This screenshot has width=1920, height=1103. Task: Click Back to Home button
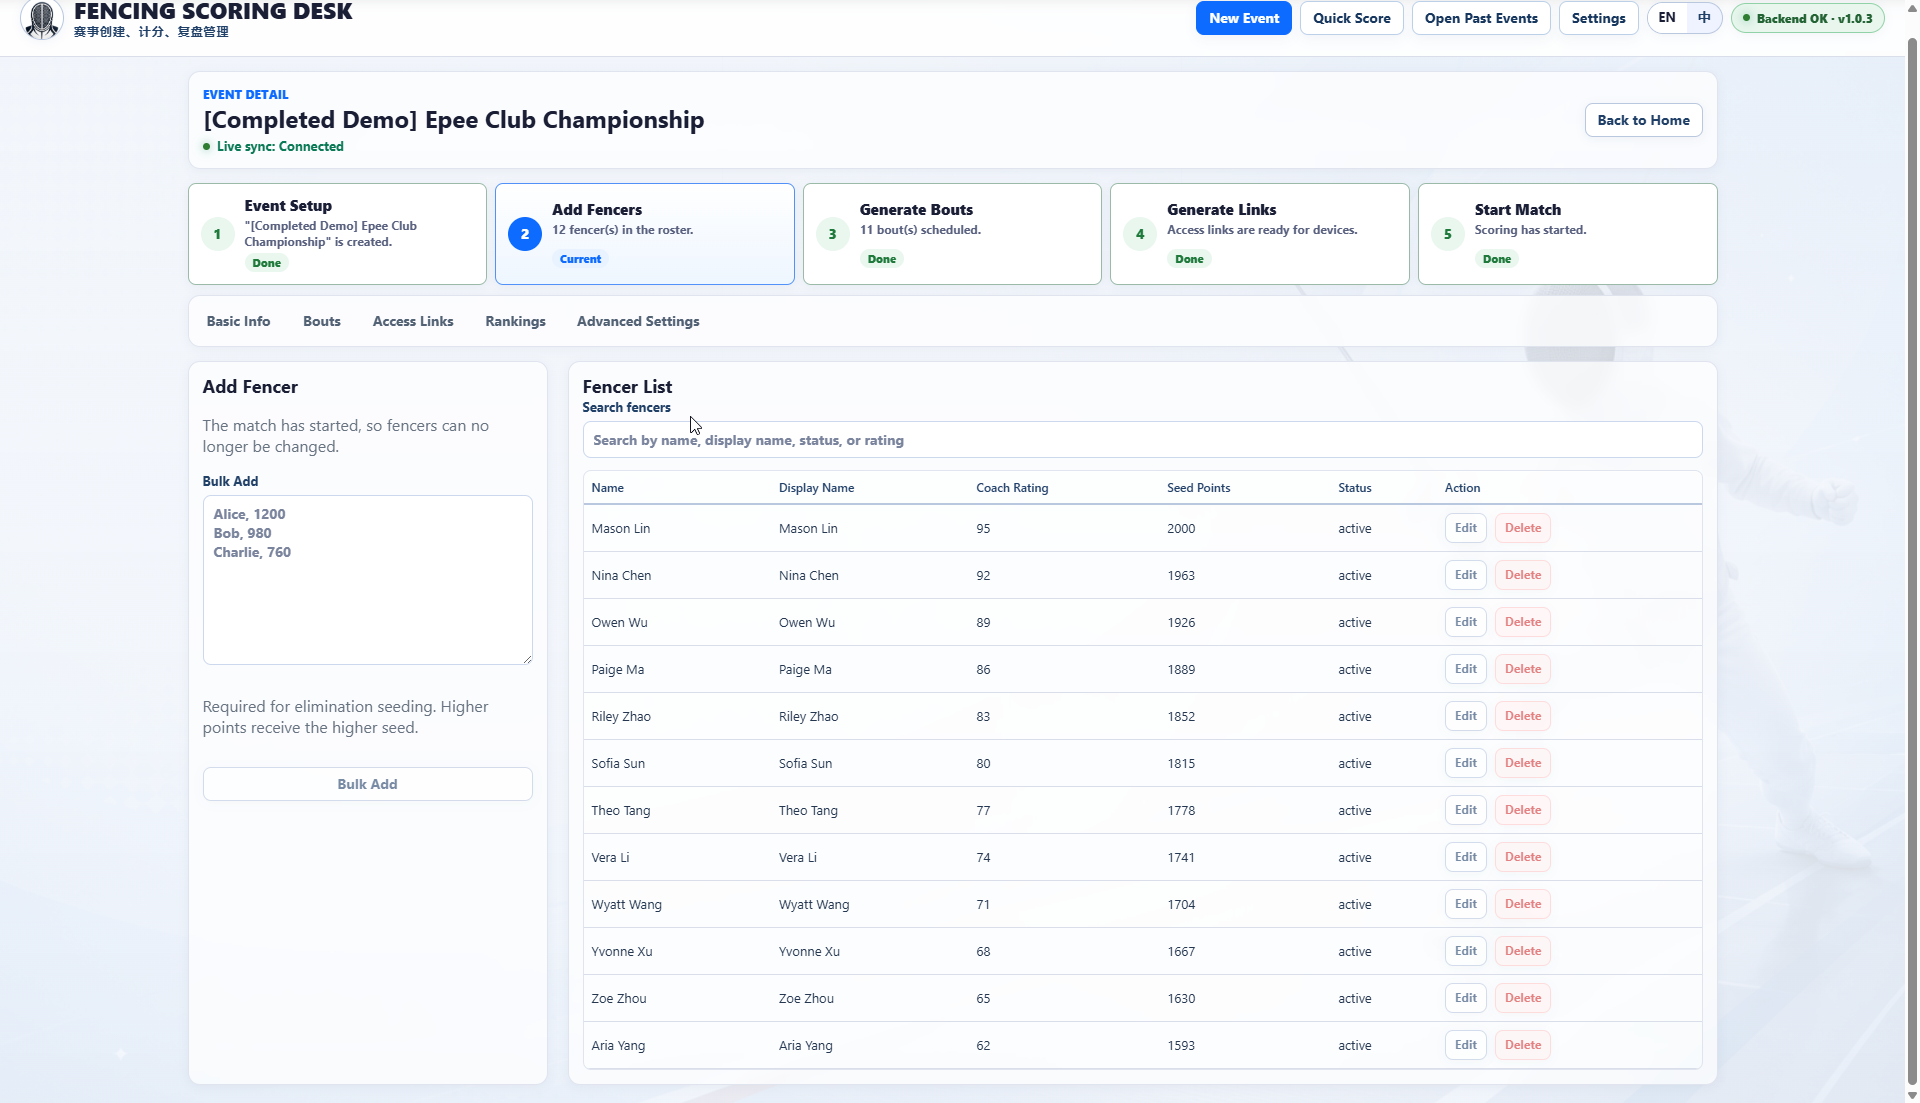1643,120
